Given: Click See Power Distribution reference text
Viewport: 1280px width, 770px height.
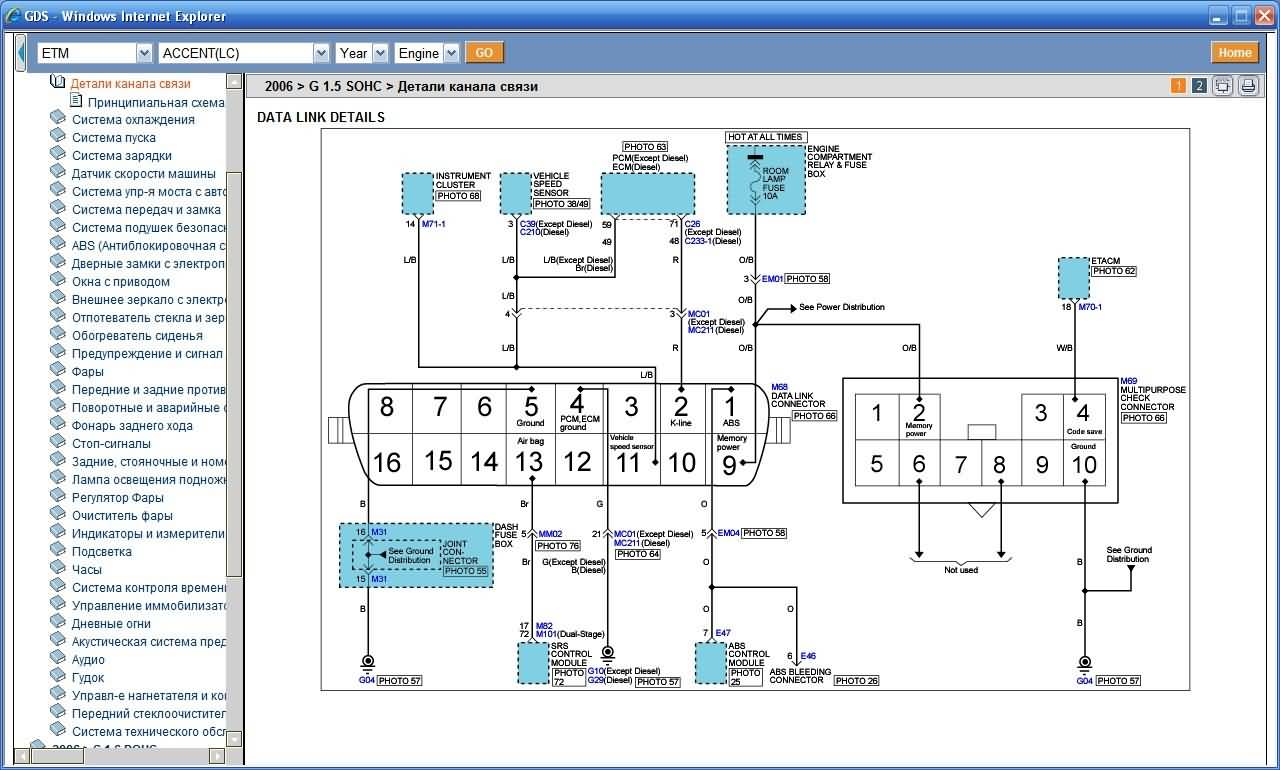Looking at the screenshot, I should click(842, 308).
